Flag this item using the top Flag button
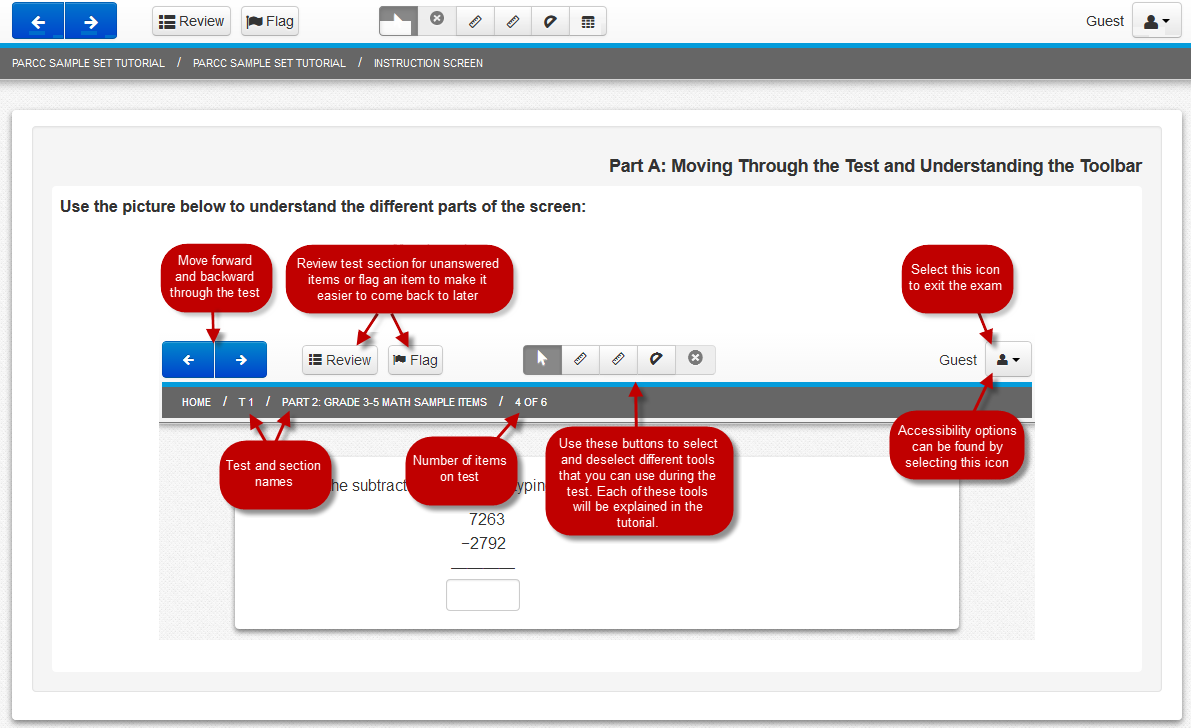This screenshot has width=1191, height=728. [269, 21]
